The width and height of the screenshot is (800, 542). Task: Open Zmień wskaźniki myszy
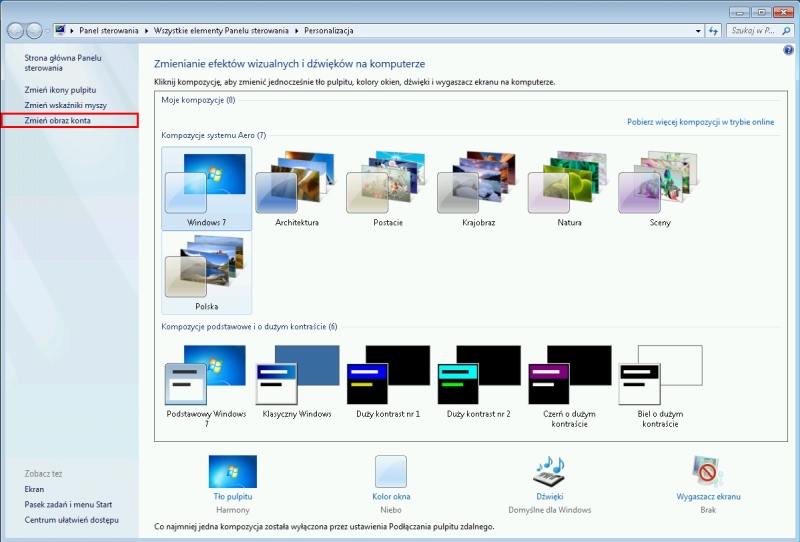[65, 105]
